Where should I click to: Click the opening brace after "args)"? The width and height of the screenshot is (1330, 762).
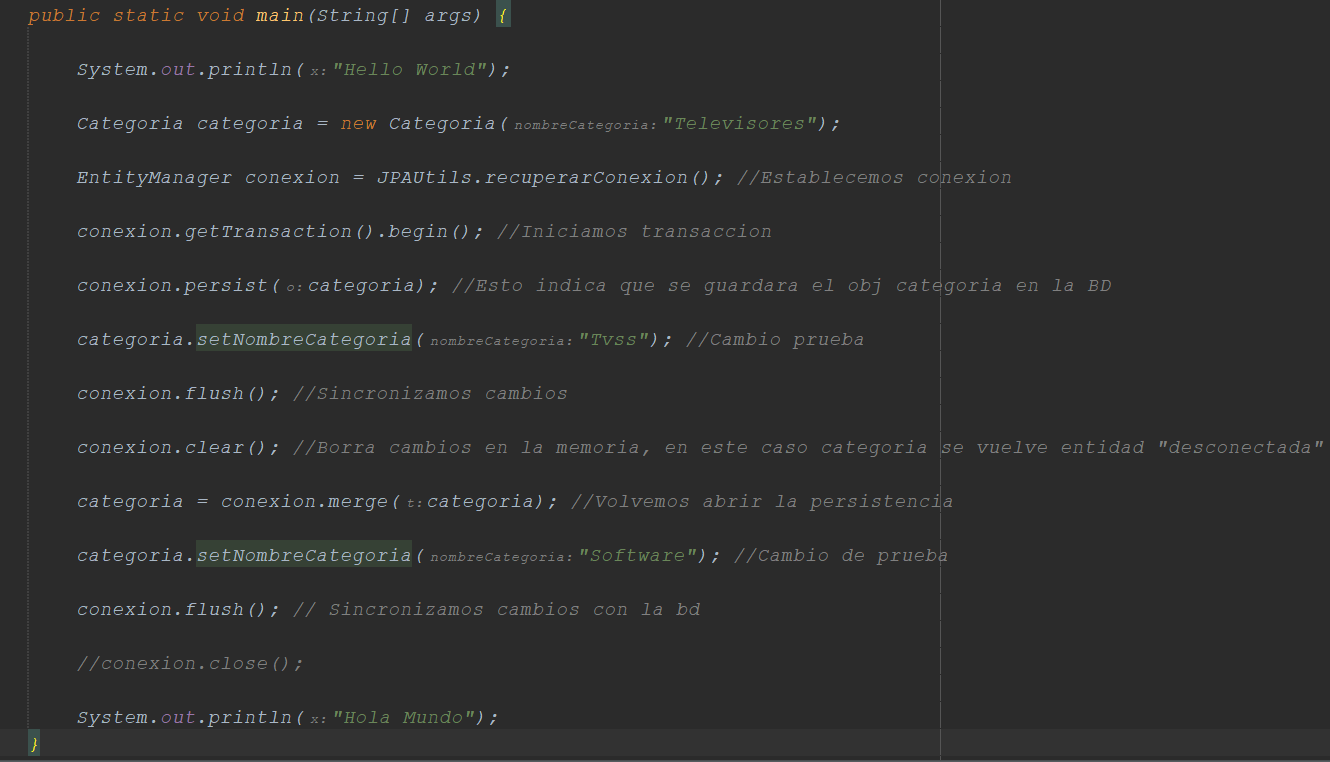pyautogui.click(x=503, y=16)
